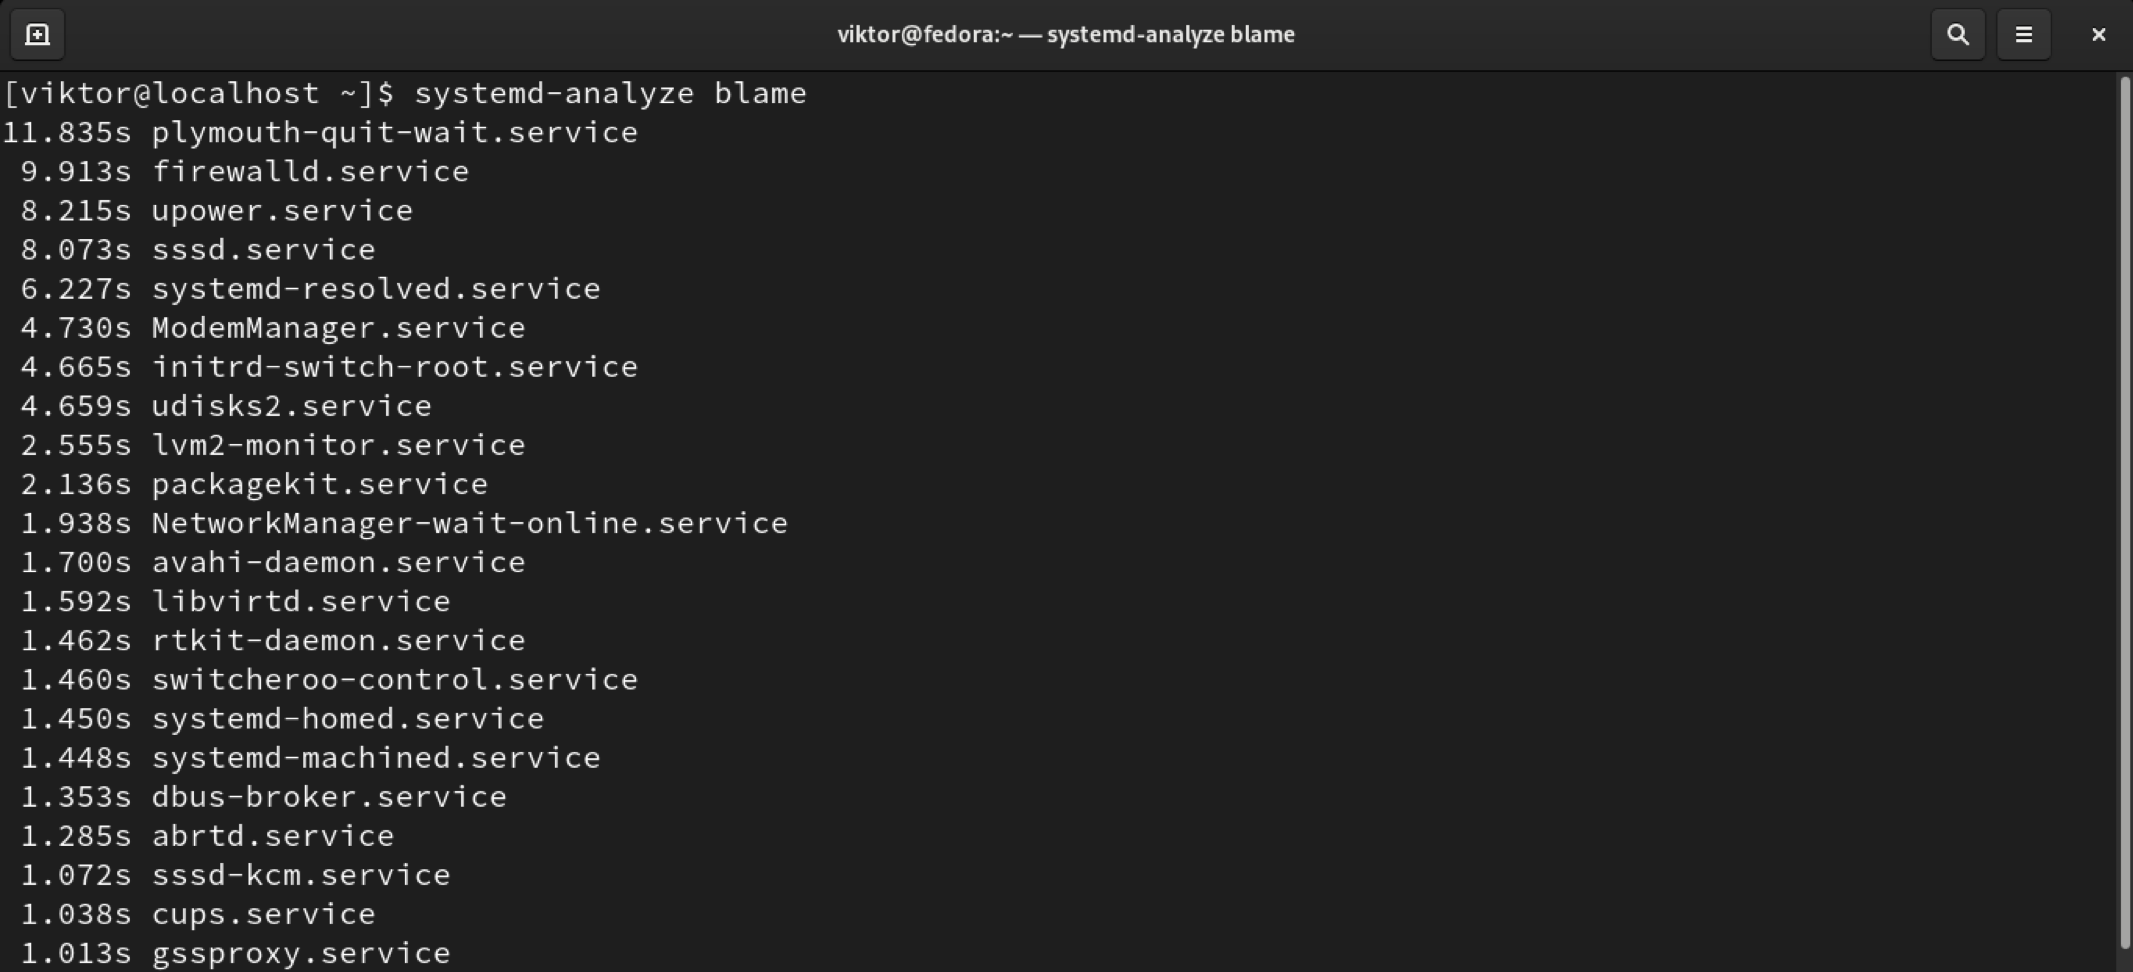This screenshot has width=2133, height=972.
Task: Click the firewalld.service entry
Action: pos(310,171)
